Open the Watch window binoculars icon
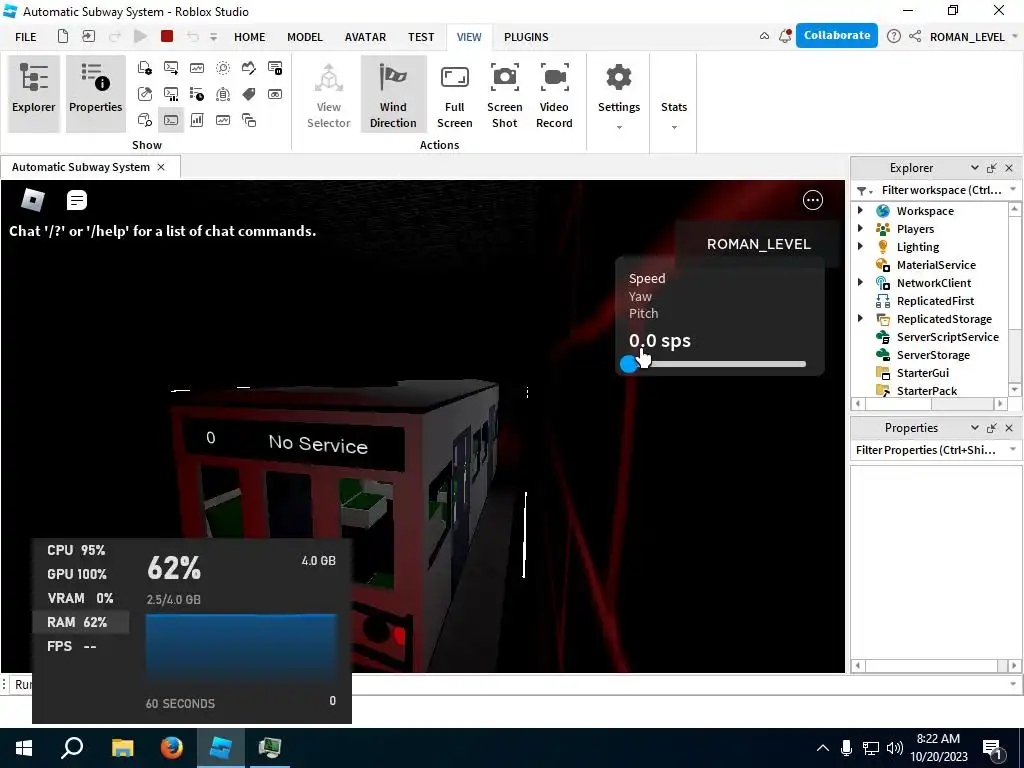1024x768 pixels. tap(275, 94)
